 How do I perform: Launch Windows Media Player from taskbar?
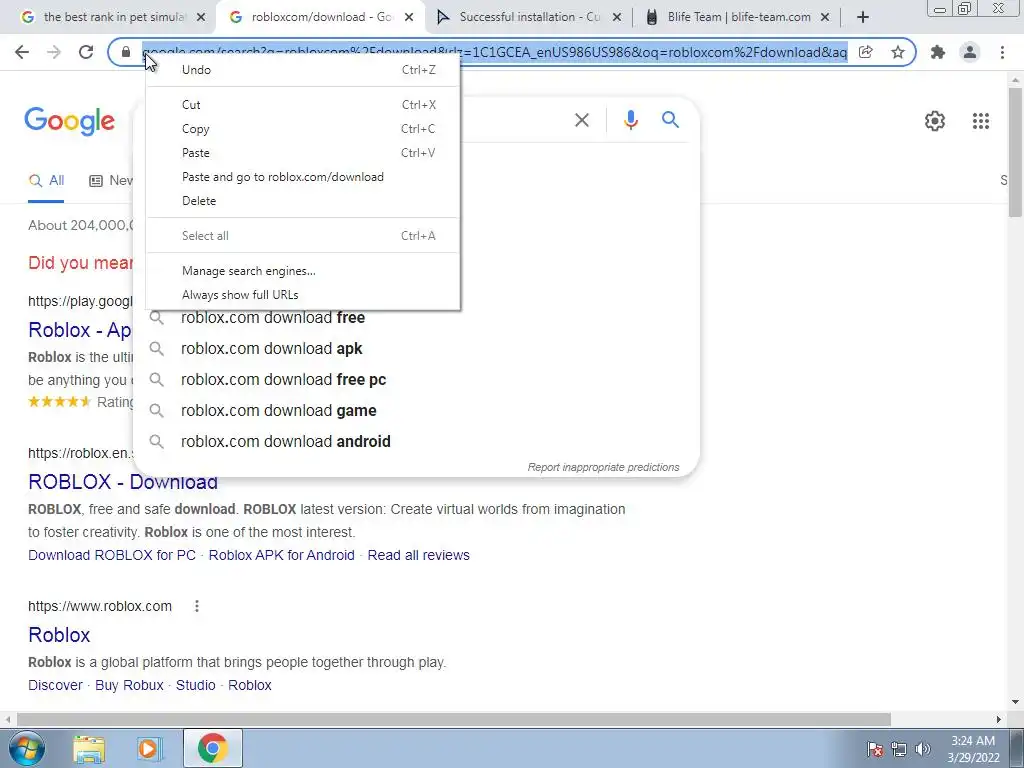pos(149,749)
